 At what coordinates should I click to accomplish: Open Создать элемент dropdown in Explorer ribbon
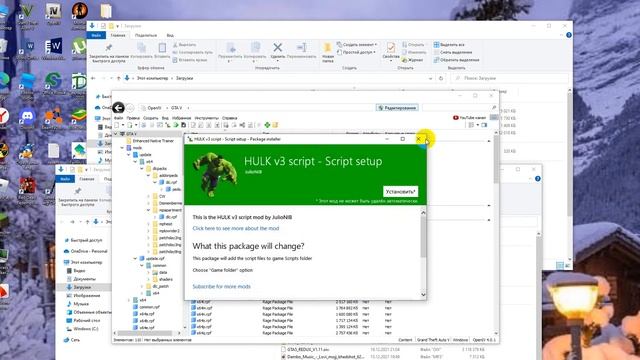point(357,44)
